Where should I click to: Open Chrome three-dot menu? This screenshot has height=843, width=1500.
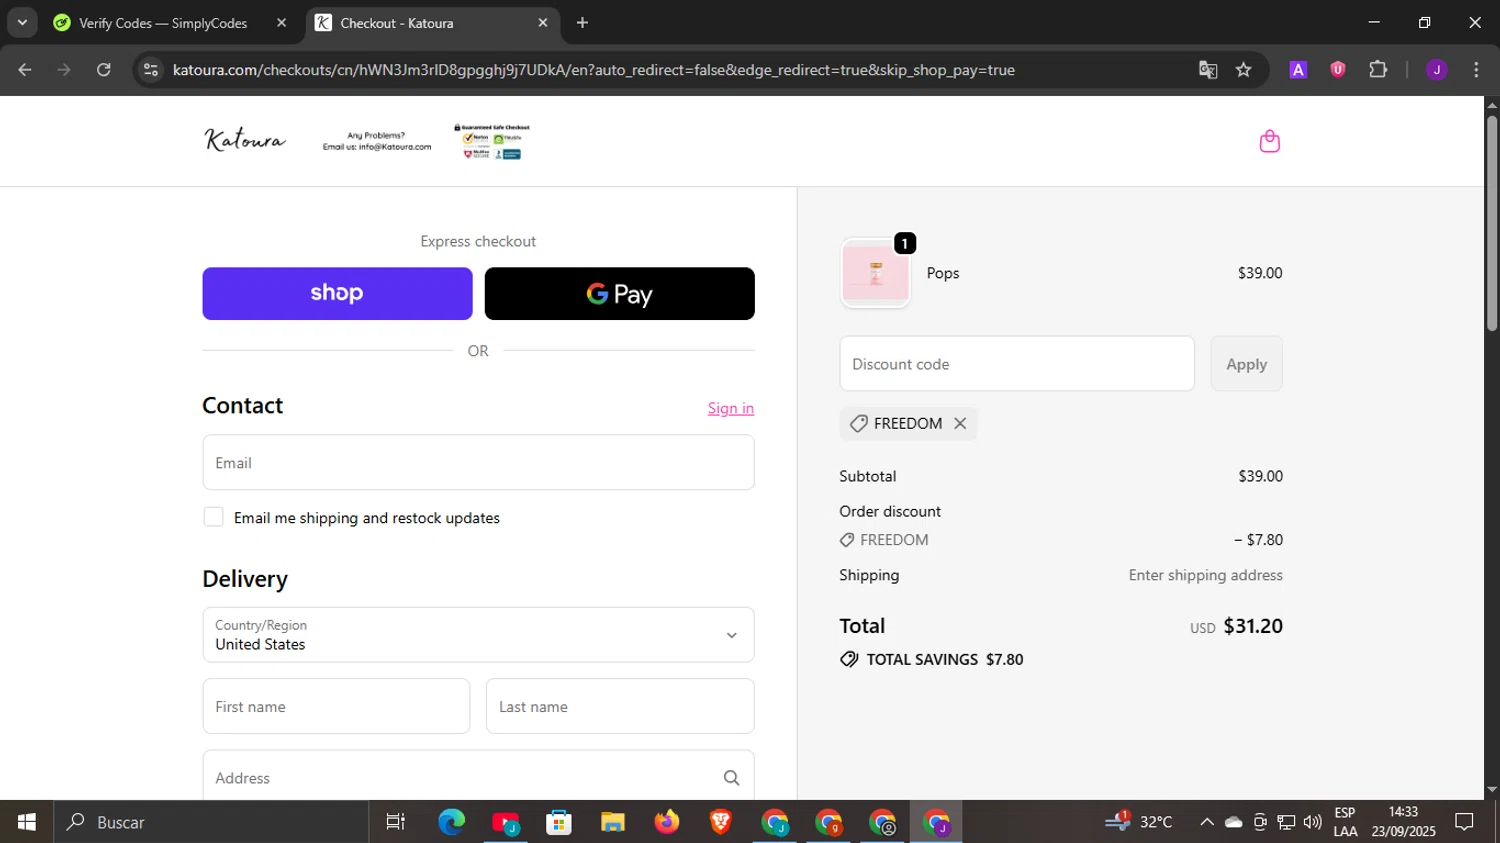1476,70
